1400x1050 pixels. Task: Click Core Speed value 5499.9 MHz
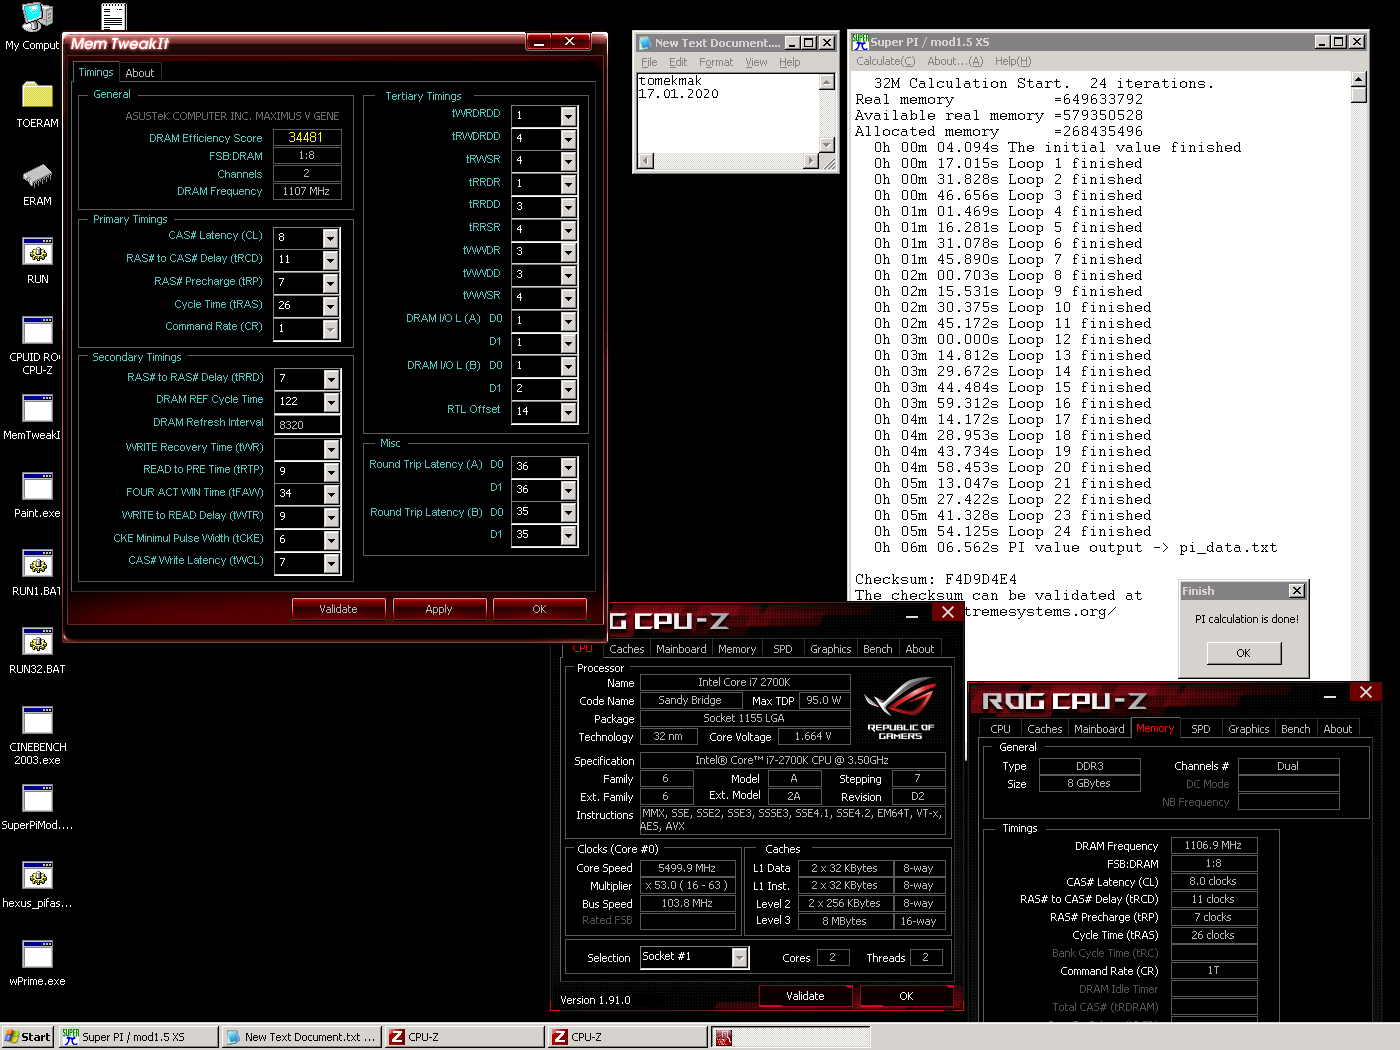(687, 868)
